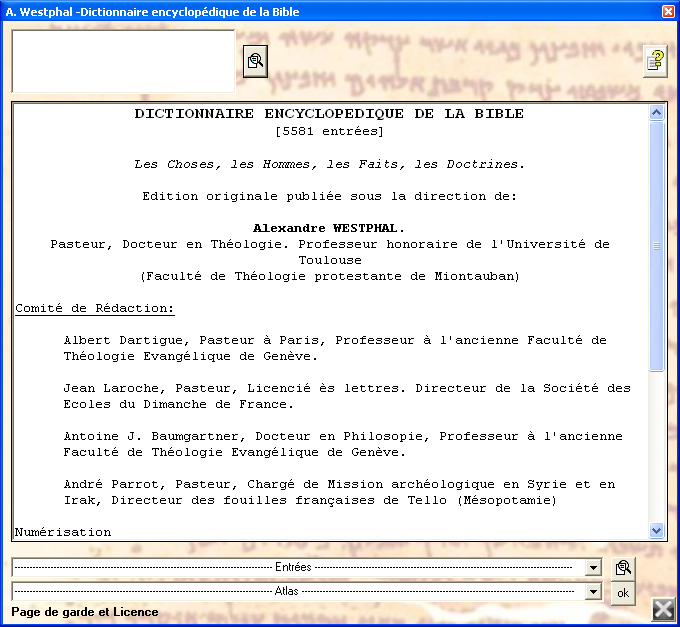Open the Atlas combo box field
680x627 pixels.
pyautogui.click(x=307, y=591)
